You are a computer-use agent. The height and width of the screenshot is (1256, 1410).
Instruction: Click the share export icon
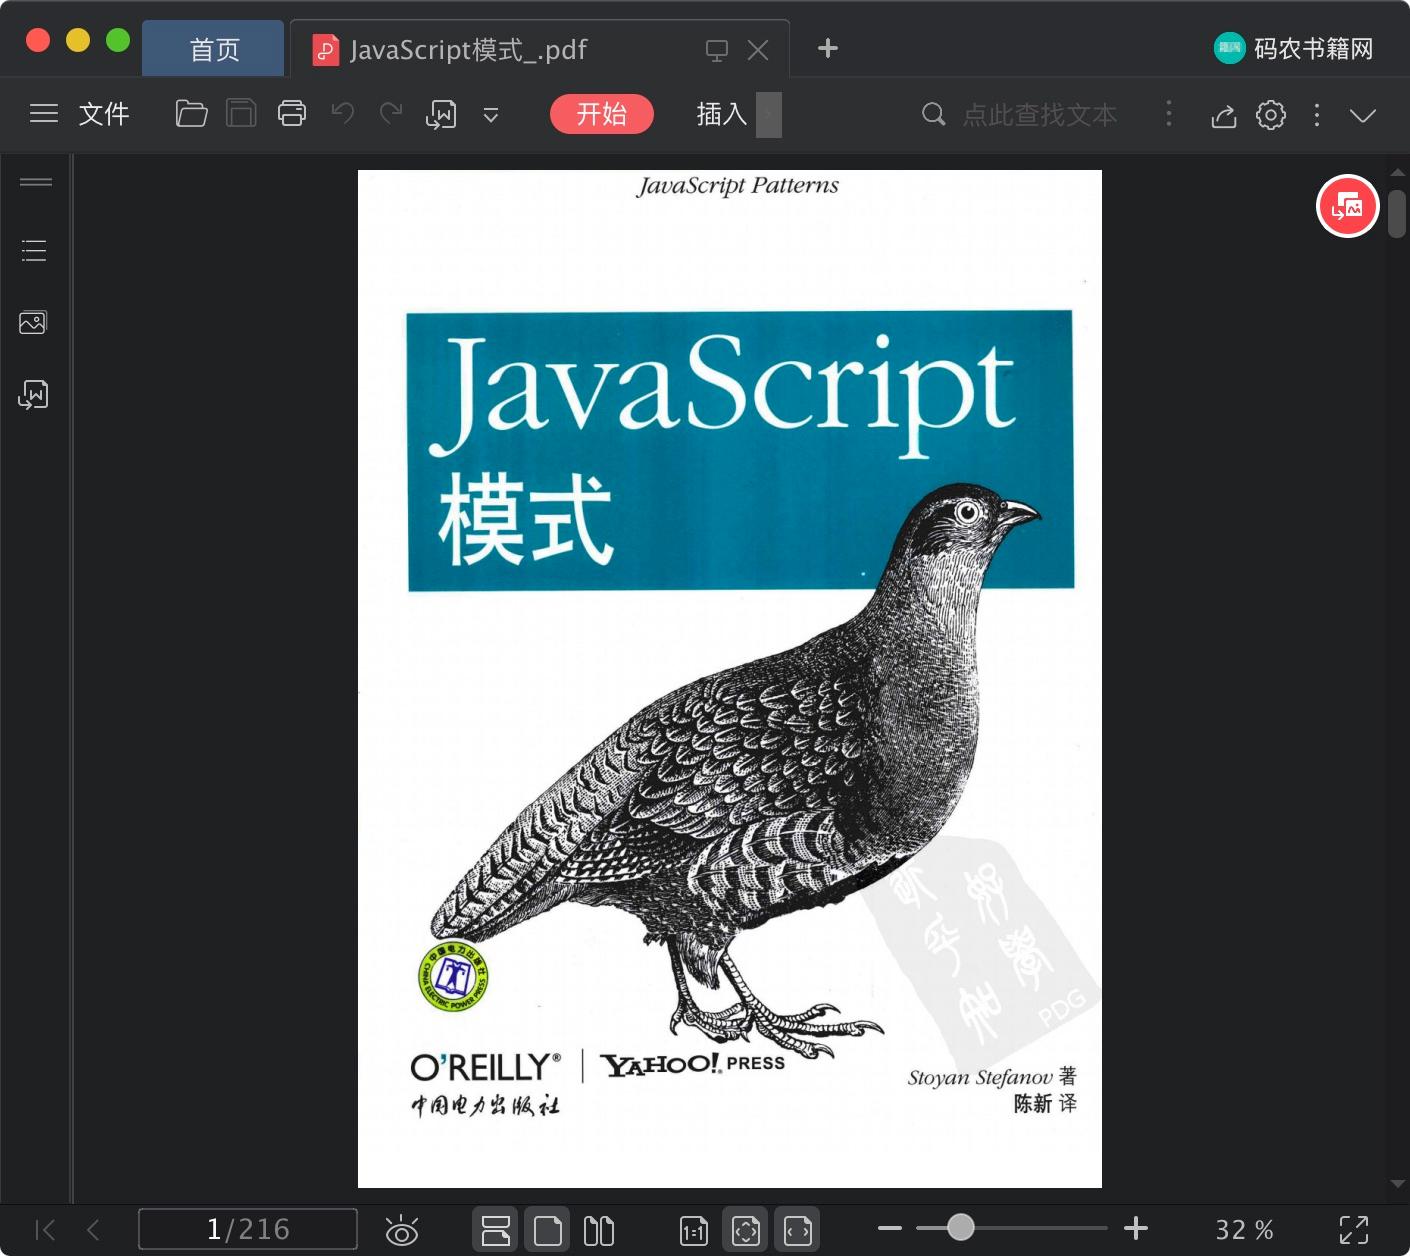[1224, 115]
